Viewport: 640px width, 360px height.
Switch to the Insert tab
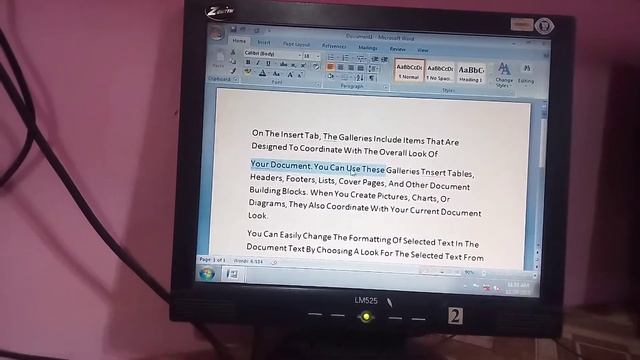coord(264,42)
